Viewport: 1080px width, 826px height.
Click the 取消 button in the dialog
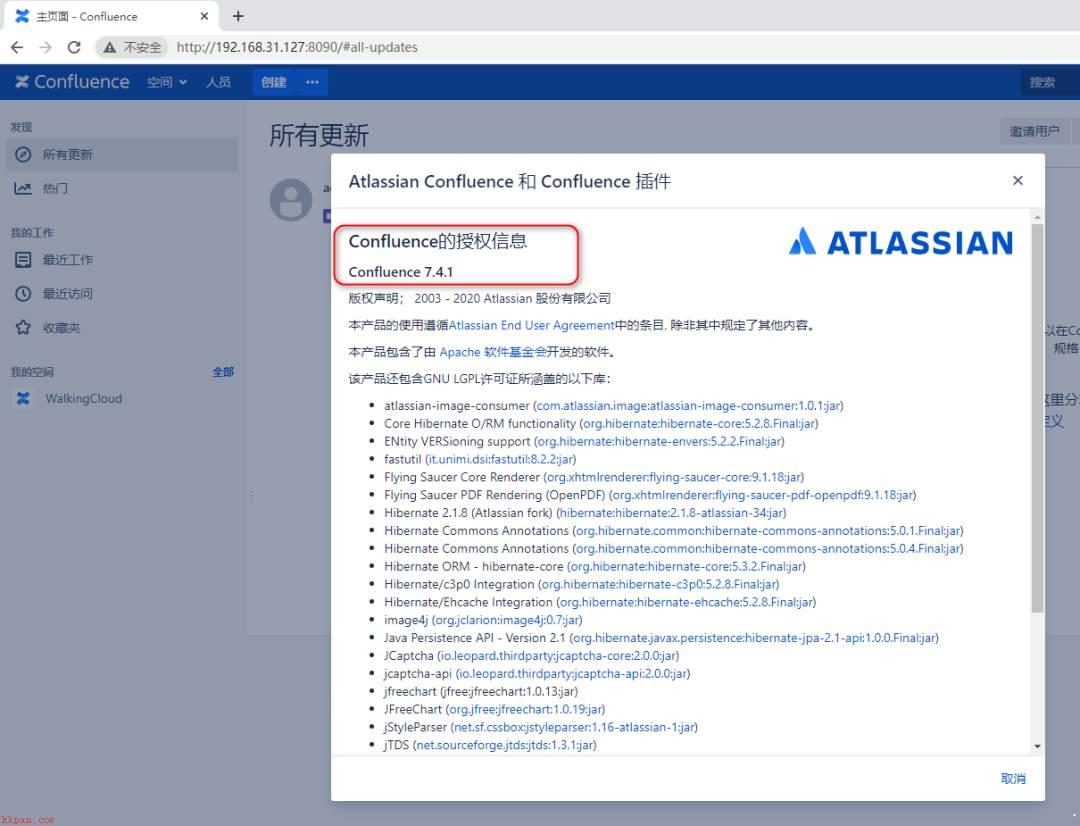1012,778
